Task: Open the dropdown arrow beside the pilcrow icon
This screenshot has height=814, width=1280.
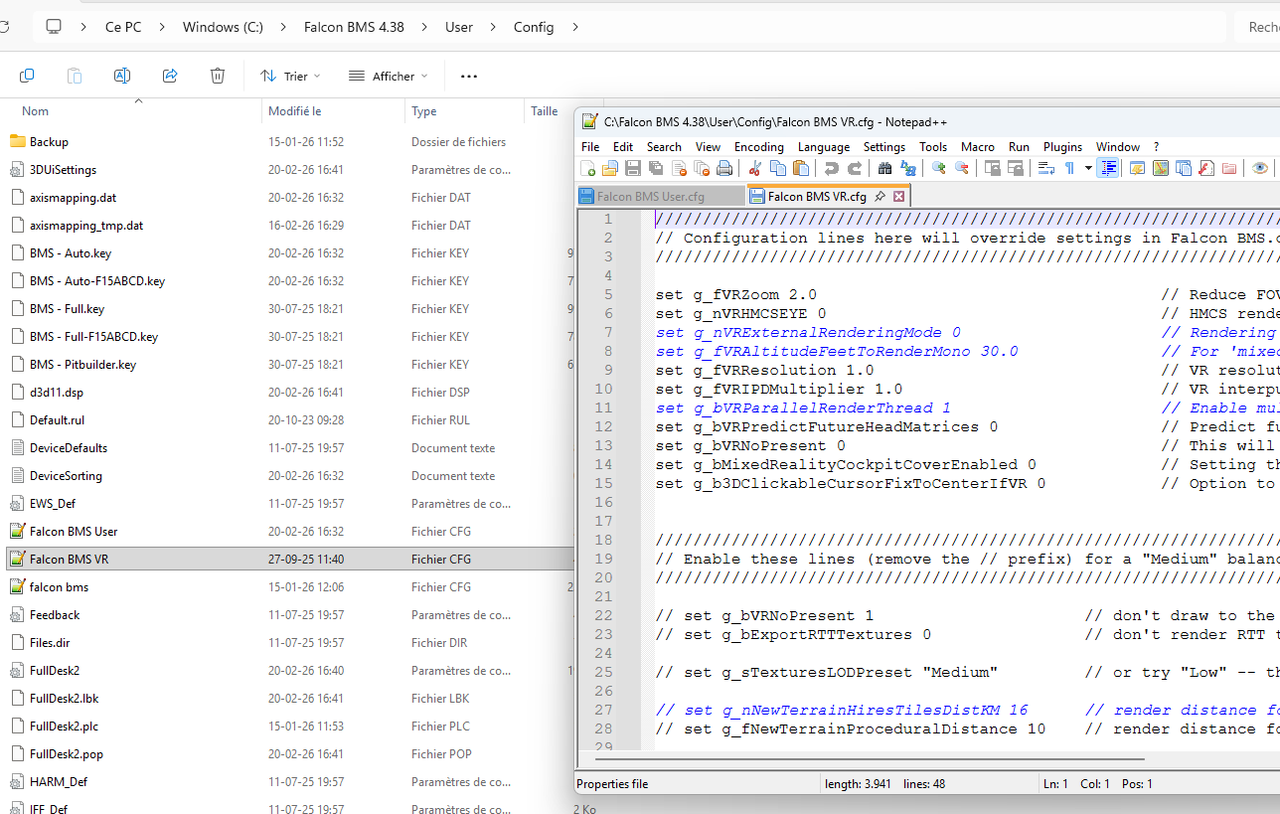Action: 1088,169
